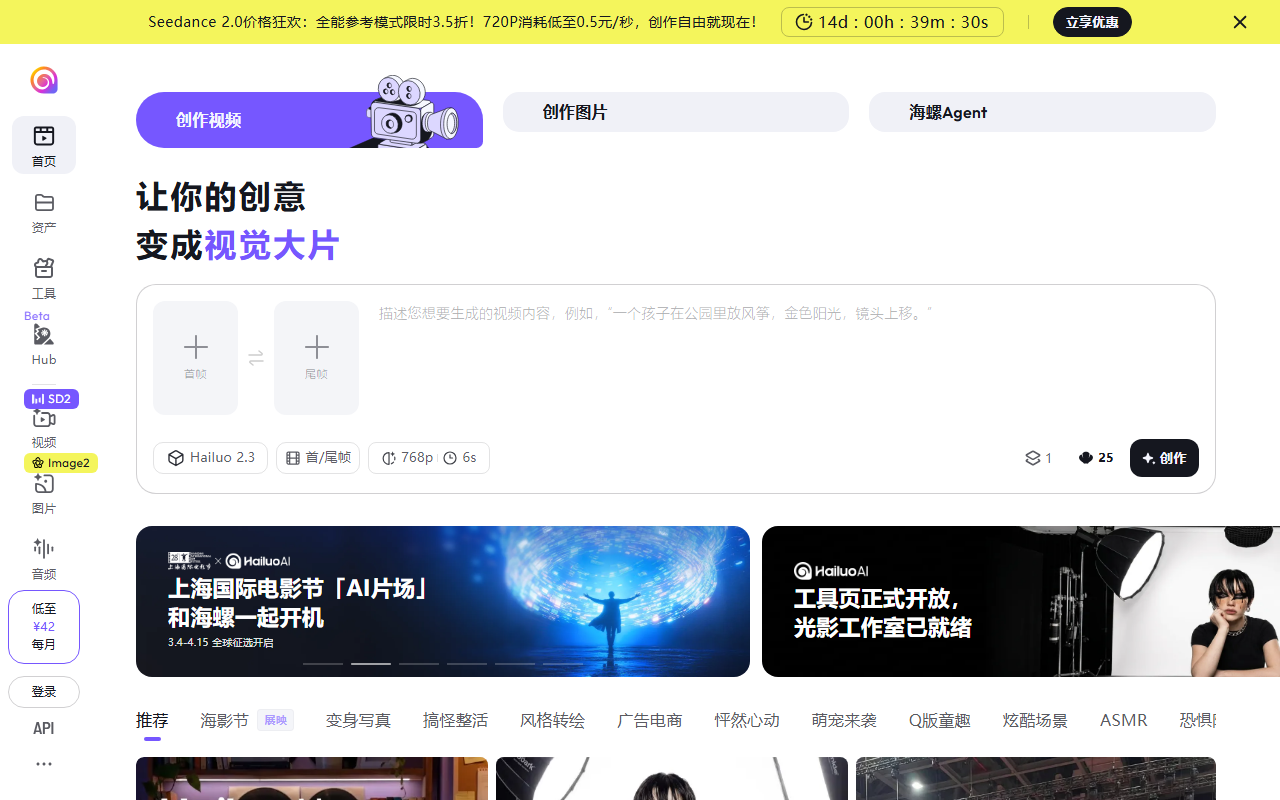Open the Hailuo 2.3 model dropdown
The width and height of the screenshot is (1280, 800).
click(x=210, y=458)
